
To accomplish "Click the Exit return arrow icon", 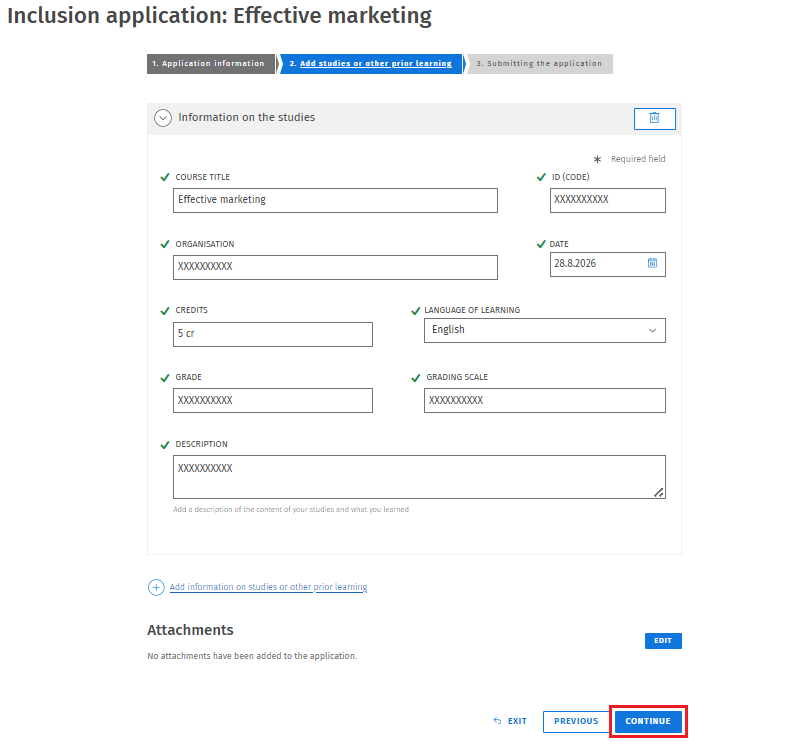I will [x=497, y=721].
